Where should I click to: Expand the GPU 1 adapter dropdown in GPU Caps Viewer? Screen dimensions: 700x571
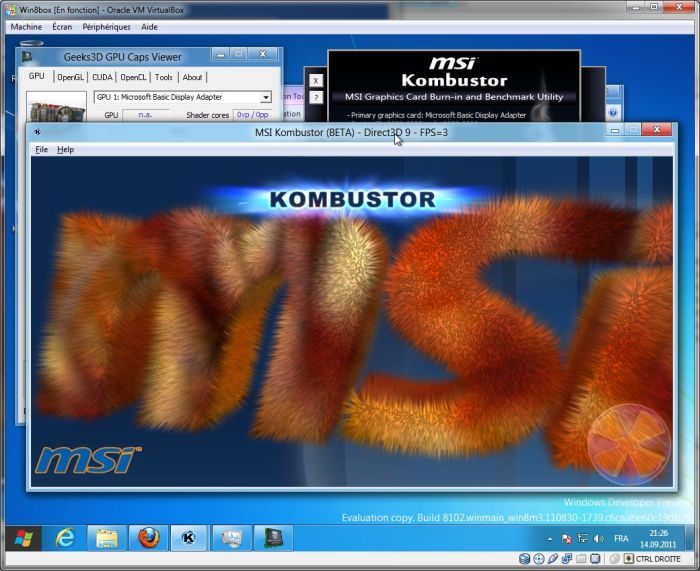click(x=266, y=97)
